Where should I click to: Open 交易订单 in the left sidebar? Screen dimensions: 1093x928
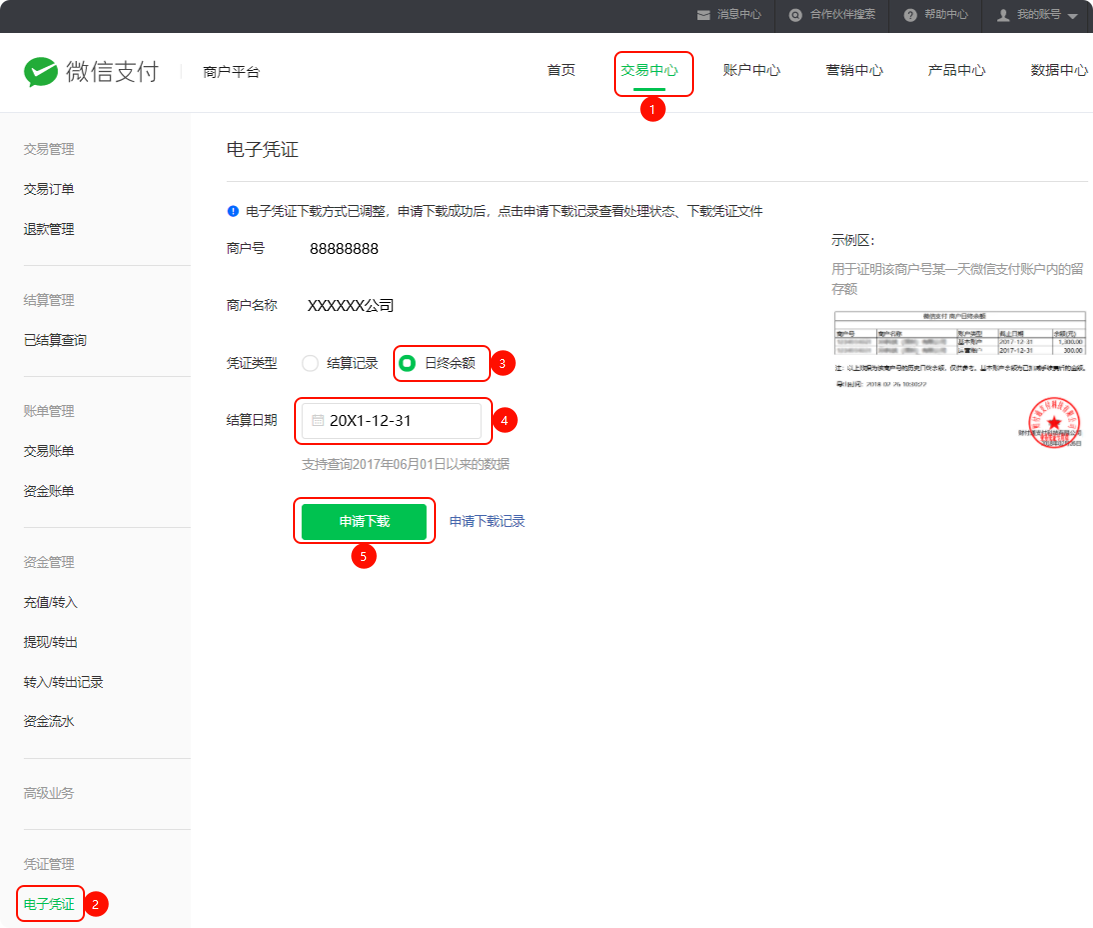click(49, 189)
